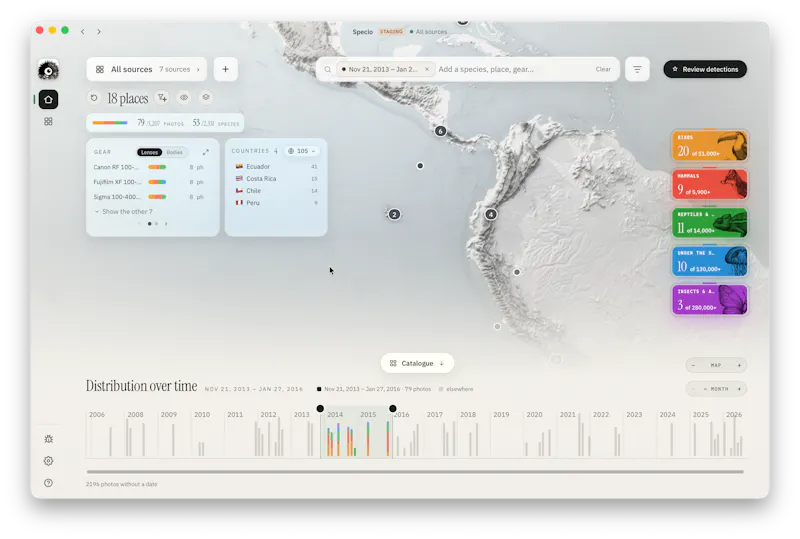Viewport: 800px width, 539px height.
Task: Select Ecuador in Countries list
Action: (x=276, y=166)
